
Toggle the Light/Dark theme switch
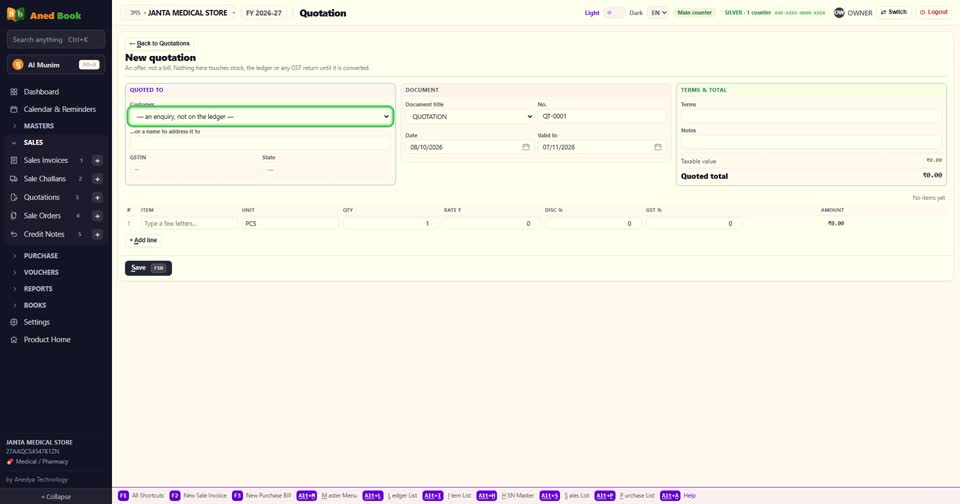[x=614, y=12]
